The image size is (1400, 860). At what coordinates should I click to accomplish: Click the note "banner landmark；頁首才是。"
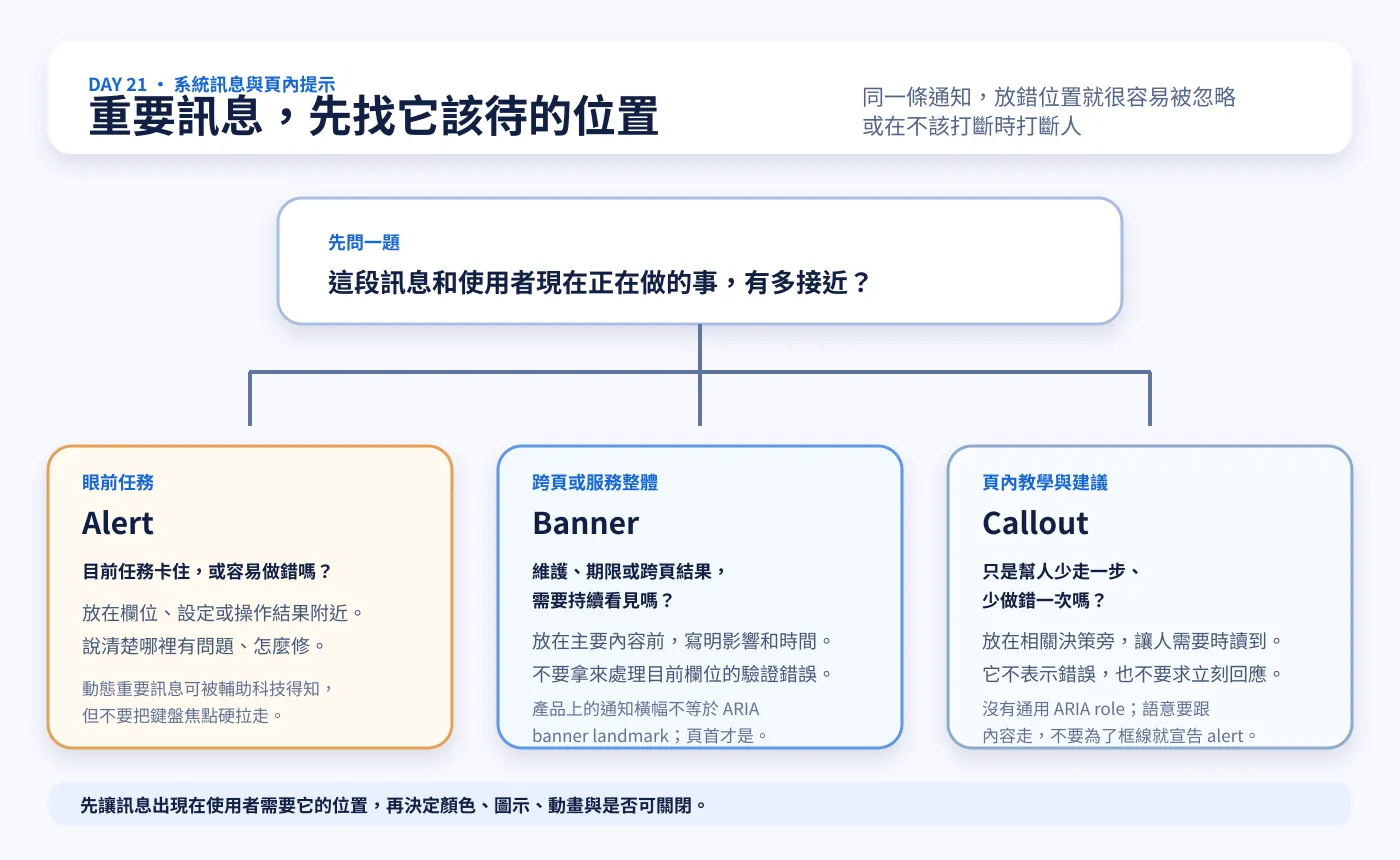click(x=651, y=736)
